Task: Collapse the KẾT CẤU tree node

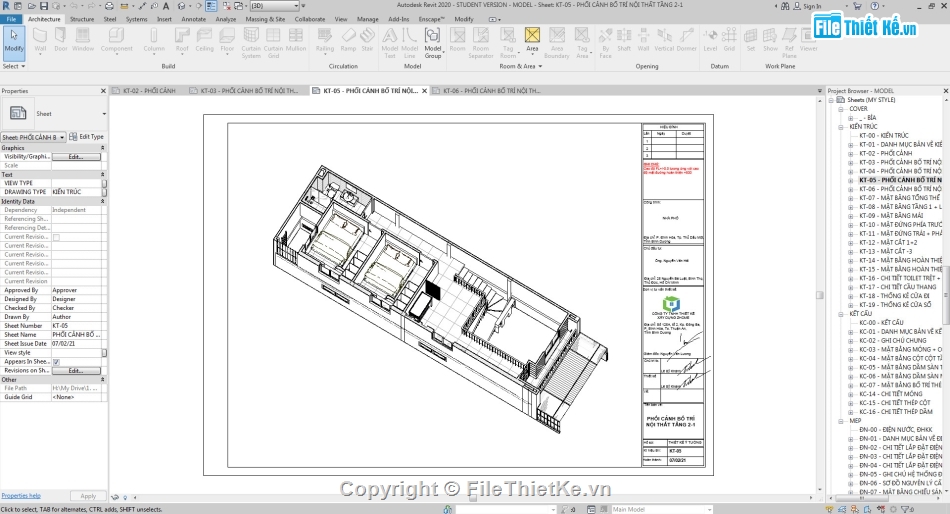Action: (x=841, y=314)
